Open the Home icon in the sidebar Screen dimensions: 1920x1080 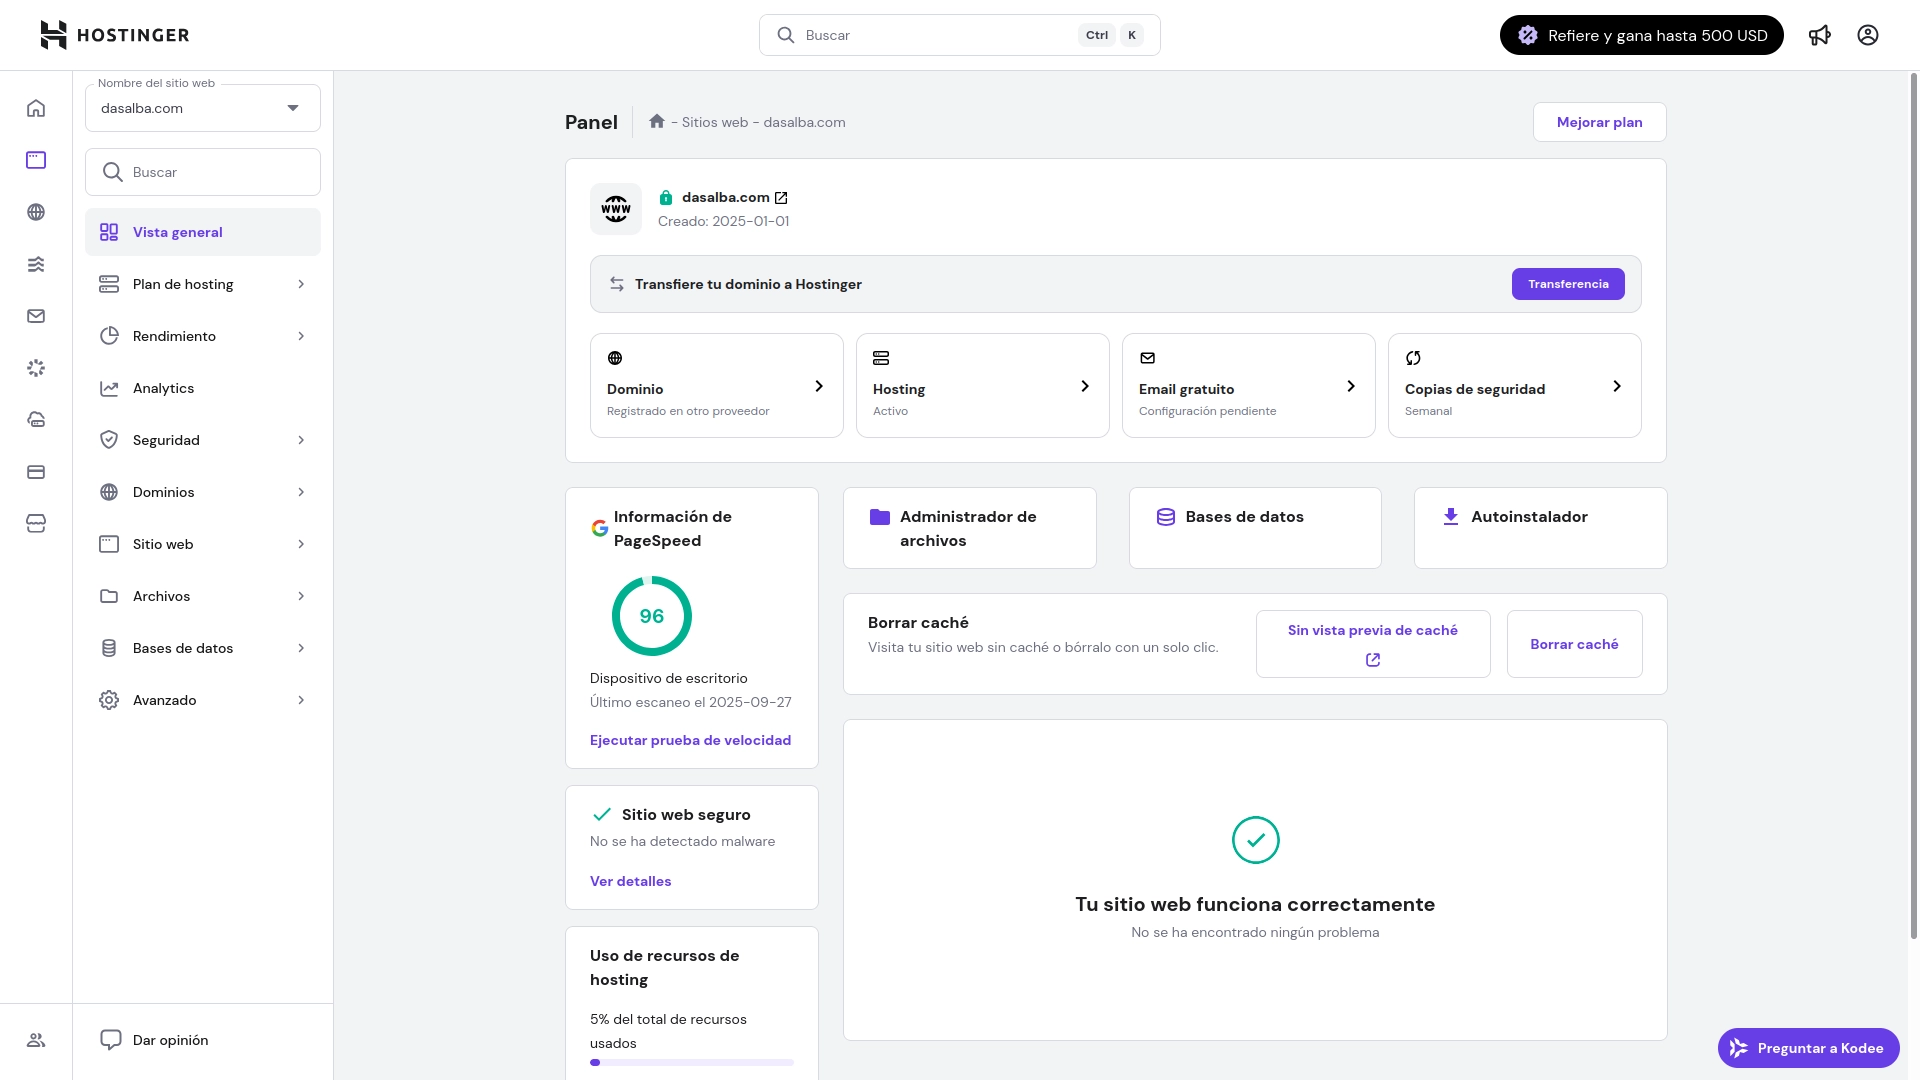click(x=36, y=108)
